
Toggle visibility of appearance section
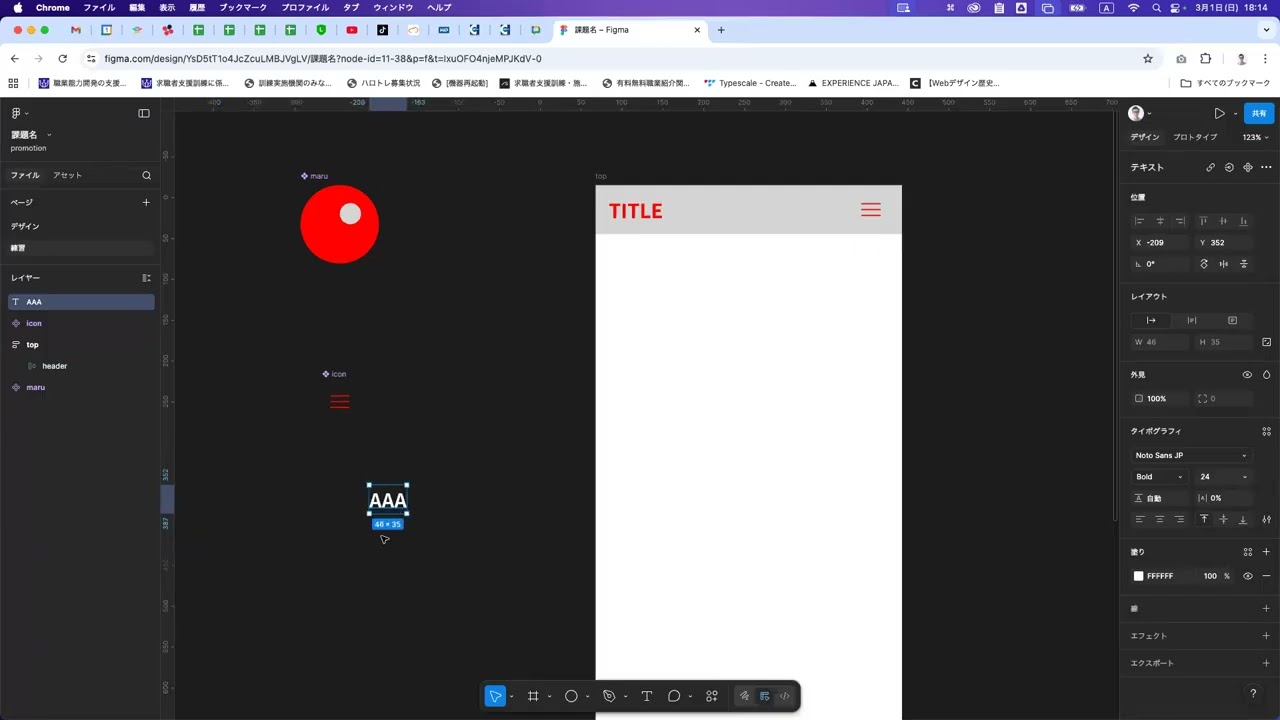pyautogui.click(x=1247, y=375)
